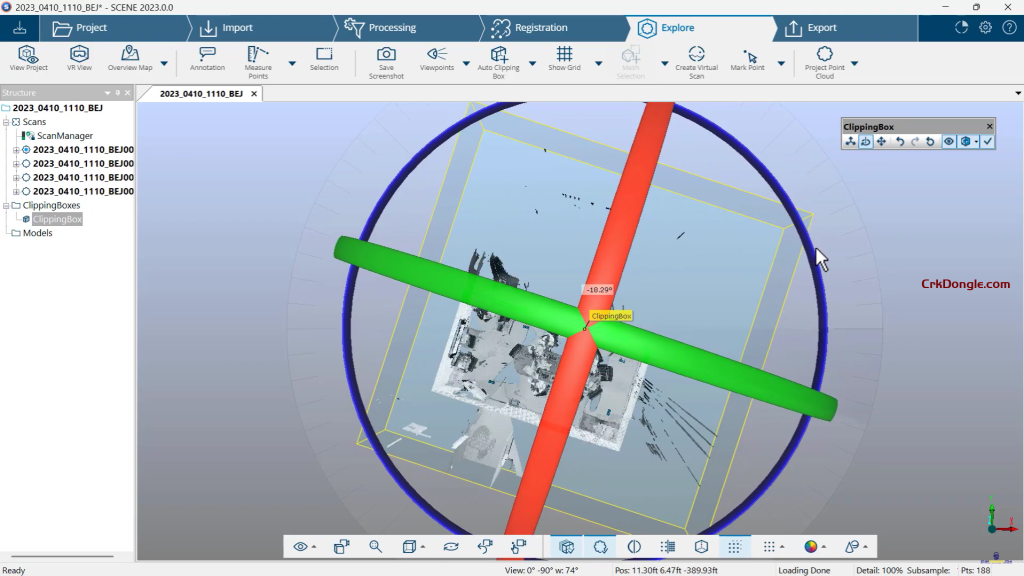This screenshot has width=1024, height=576.
Task: Toggle the Show Grid button
Action: 564,54
